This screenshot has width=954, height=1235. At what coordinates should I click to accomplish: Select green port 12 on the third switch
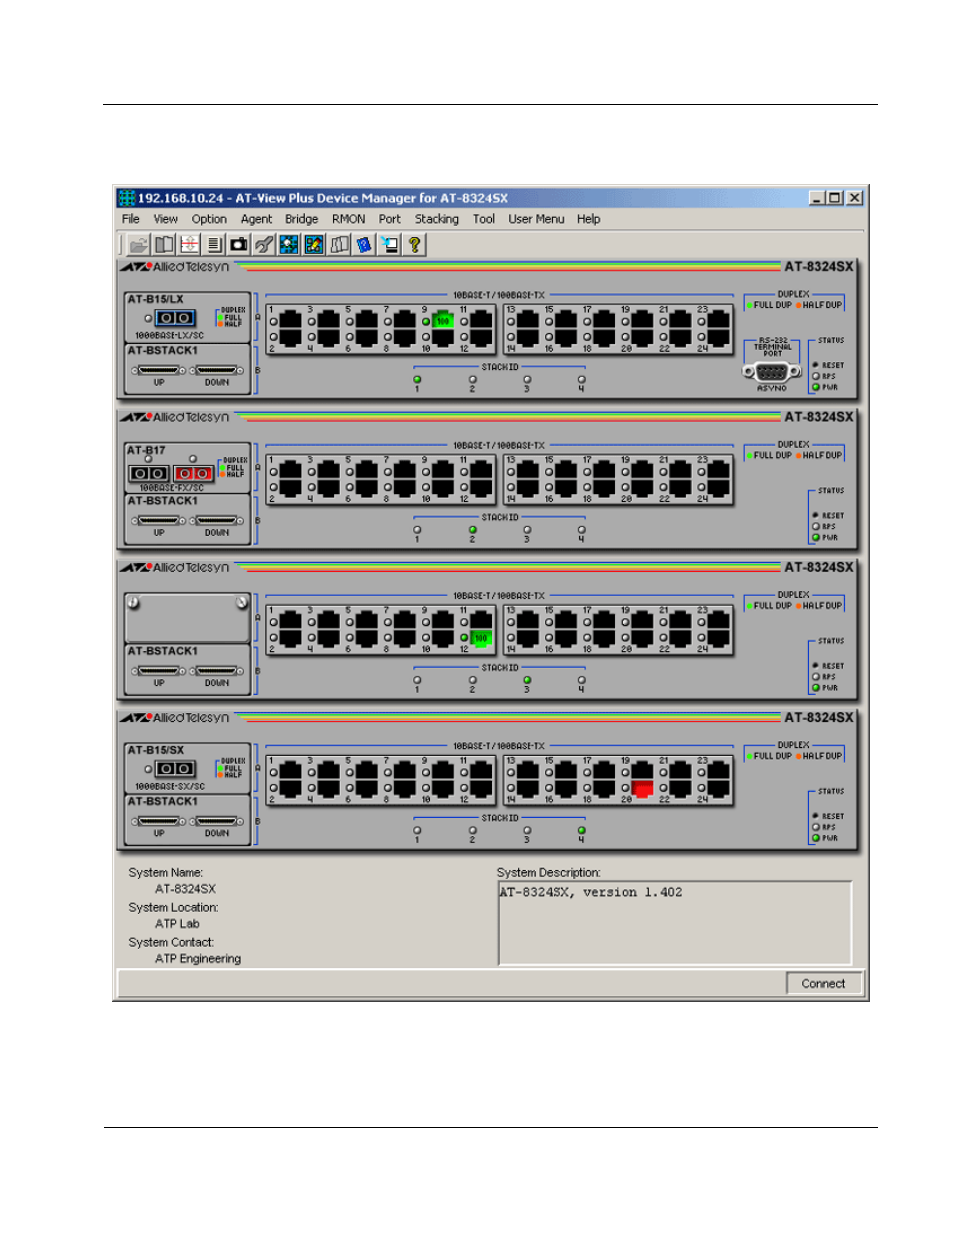pyautogui.click(x=481, y=638)
